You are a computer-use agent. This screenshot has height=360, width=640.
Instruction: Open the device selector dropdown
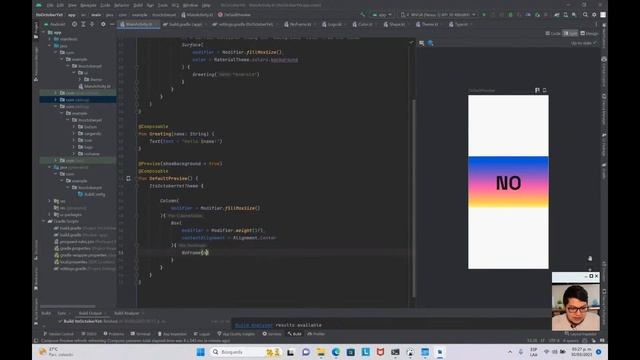438,15
